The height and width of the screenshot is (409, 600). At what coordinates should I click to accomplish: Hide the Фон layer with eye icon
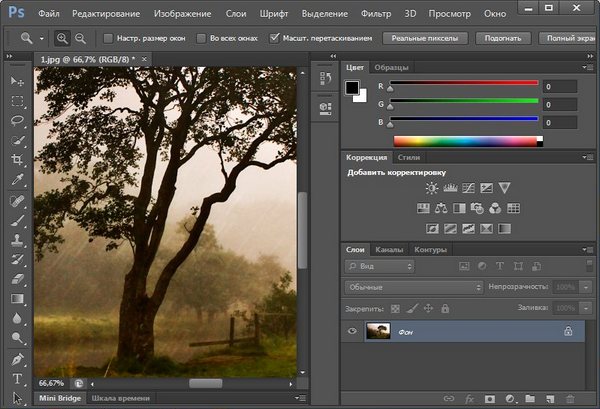351,331
